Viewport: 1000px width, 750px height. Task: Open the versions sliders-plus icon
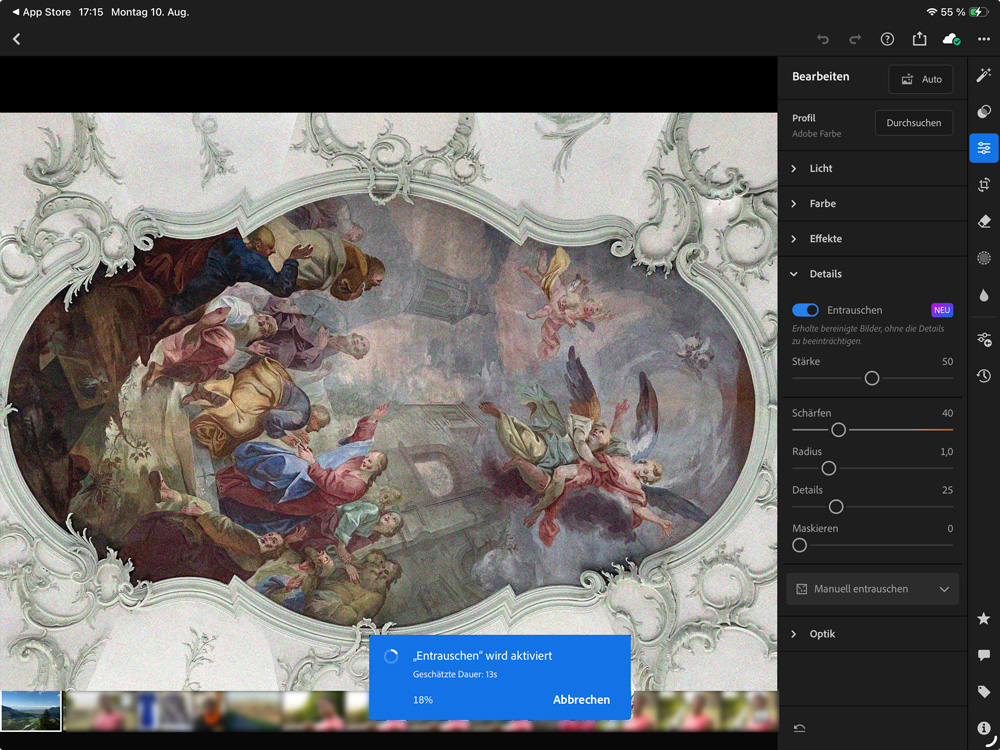[984, 339]
